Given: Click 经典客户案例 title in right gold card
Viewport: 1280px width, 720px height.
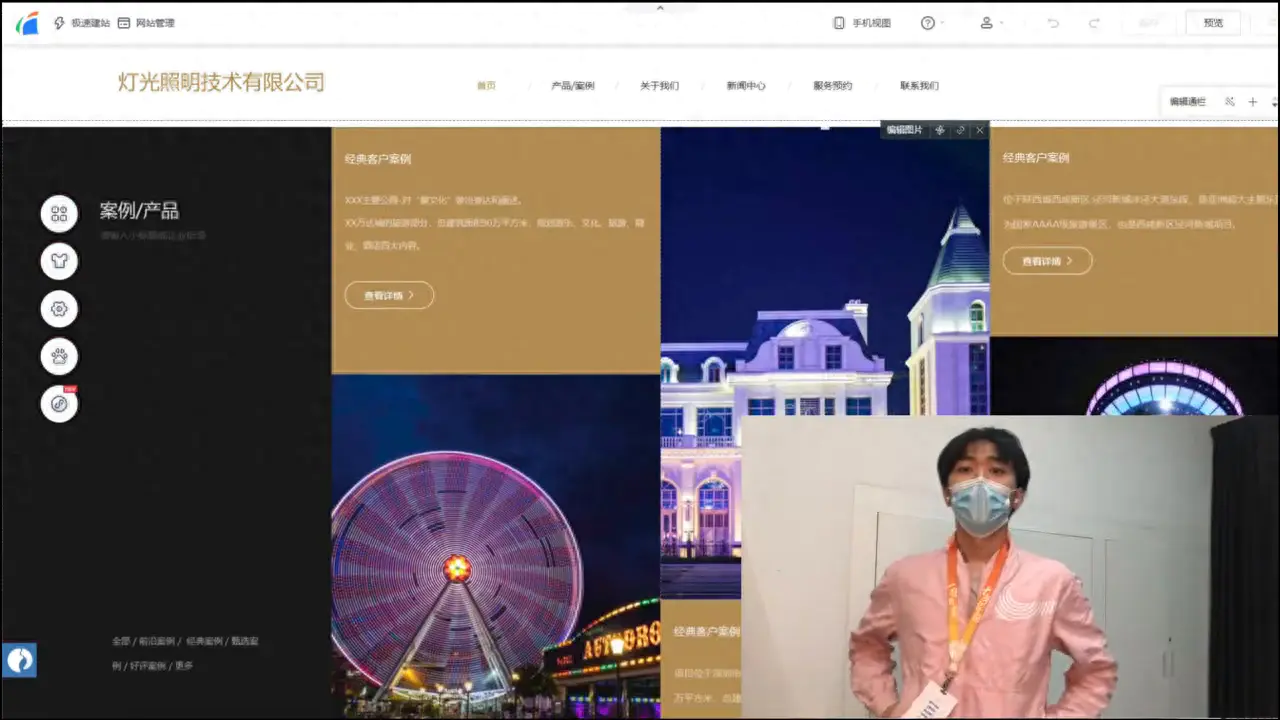Looking at the screenshot, I should [x=1036, y=158].
